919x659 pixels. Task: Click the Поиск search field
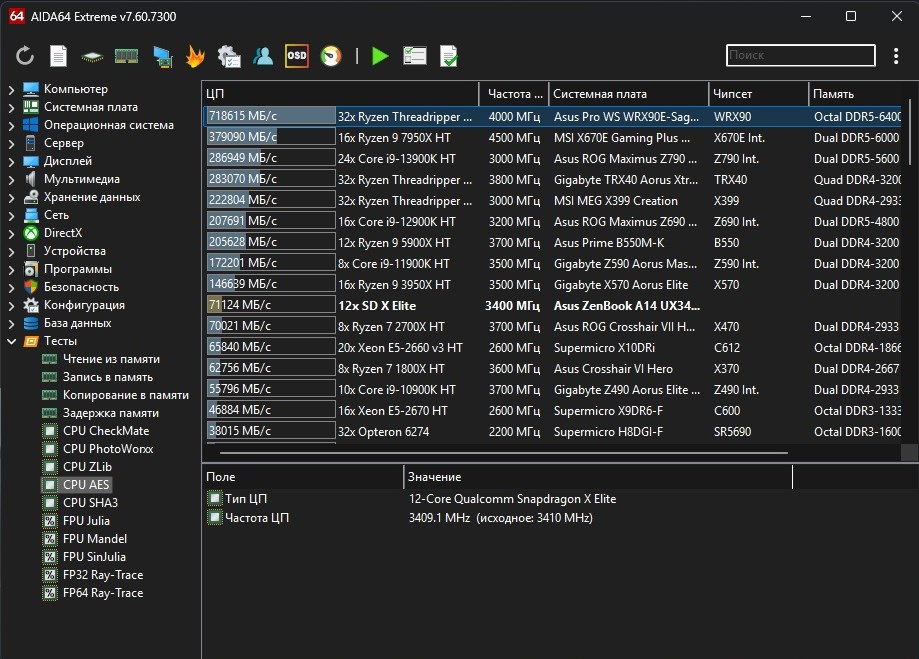point(800,56)
